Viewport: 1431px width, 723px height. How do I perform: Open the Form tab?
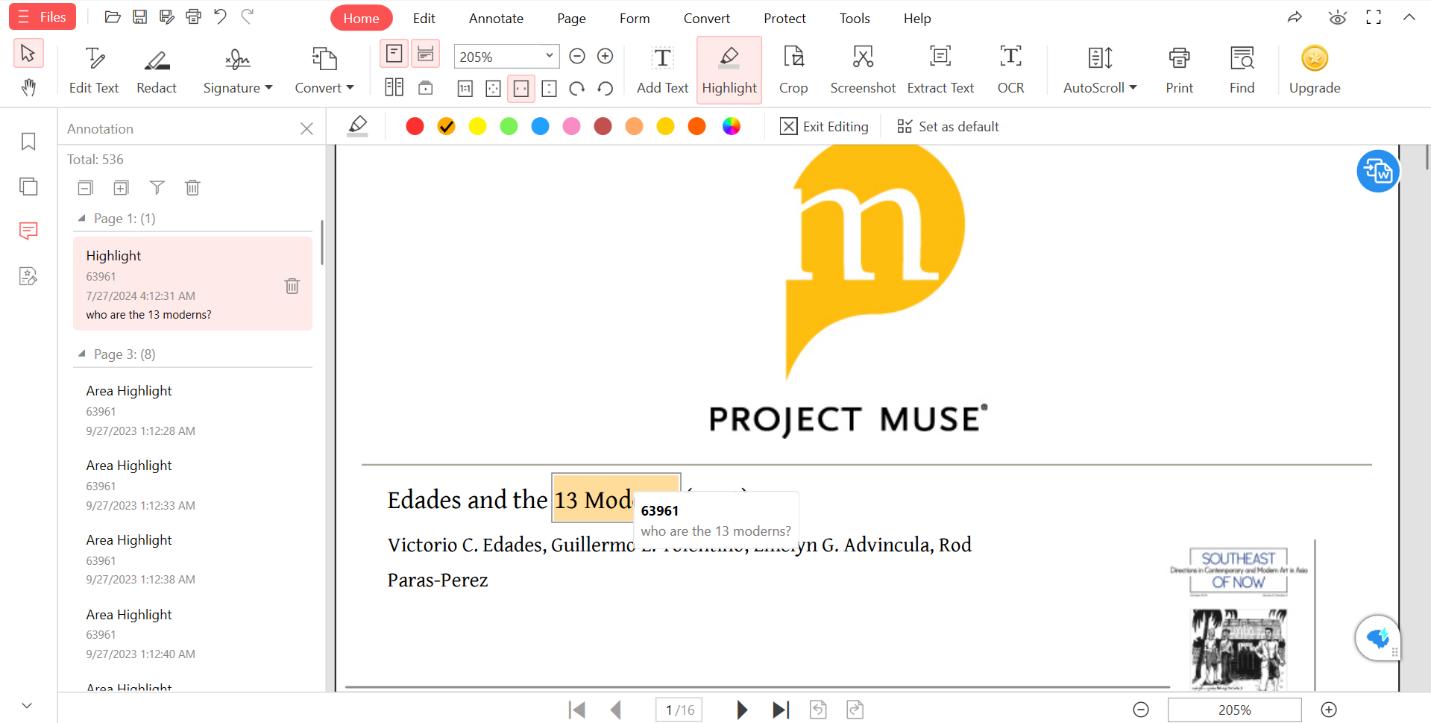tap(634, 18)
